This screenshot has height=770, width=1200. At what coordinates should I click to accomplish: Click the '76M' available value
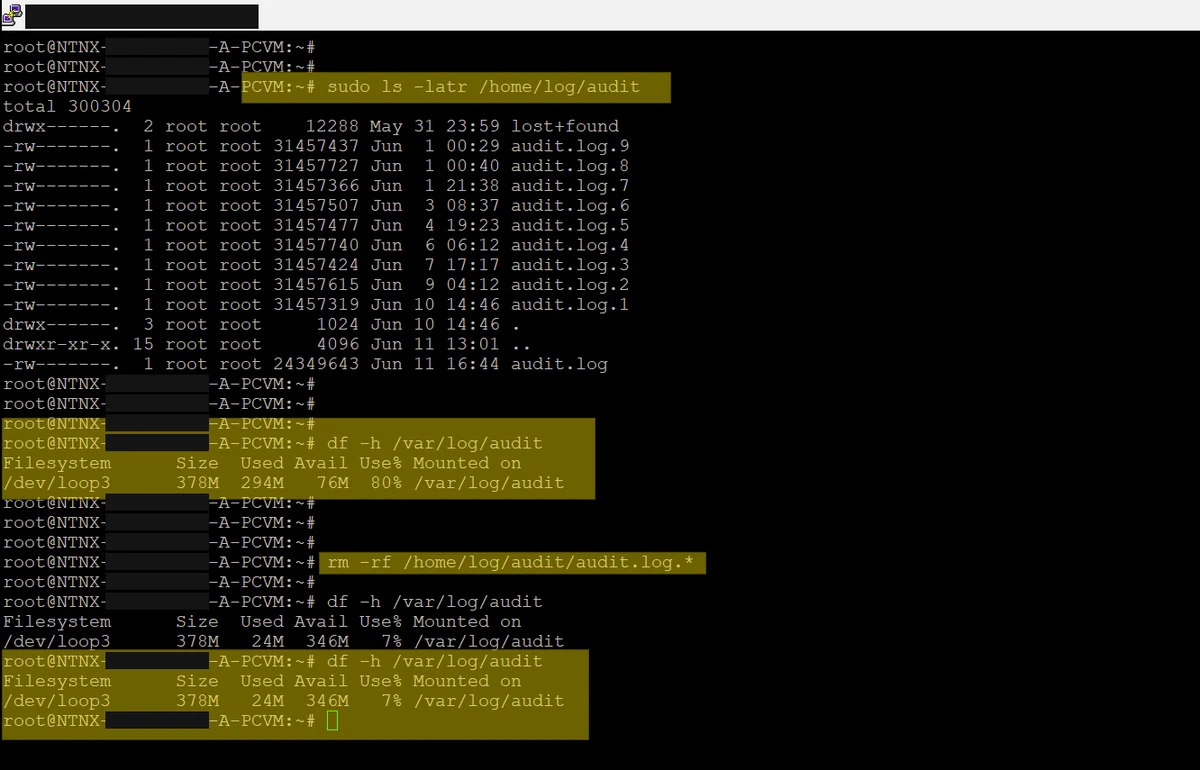(332, 483)
